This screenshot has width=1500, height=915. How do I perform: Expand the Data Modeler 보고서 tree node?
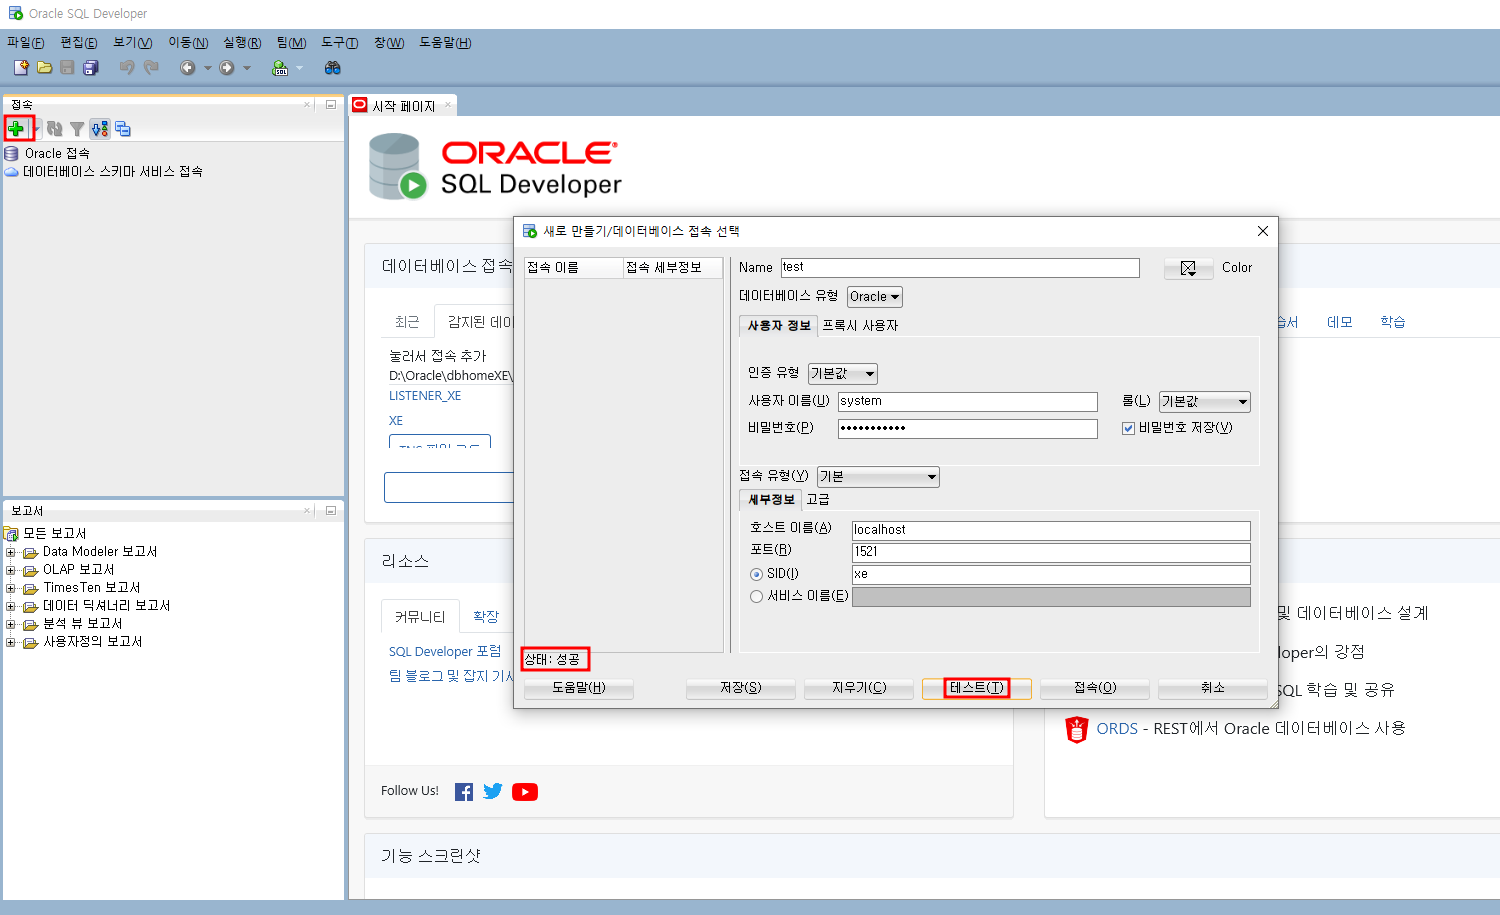pyautogui.click(x=10, y=552)
